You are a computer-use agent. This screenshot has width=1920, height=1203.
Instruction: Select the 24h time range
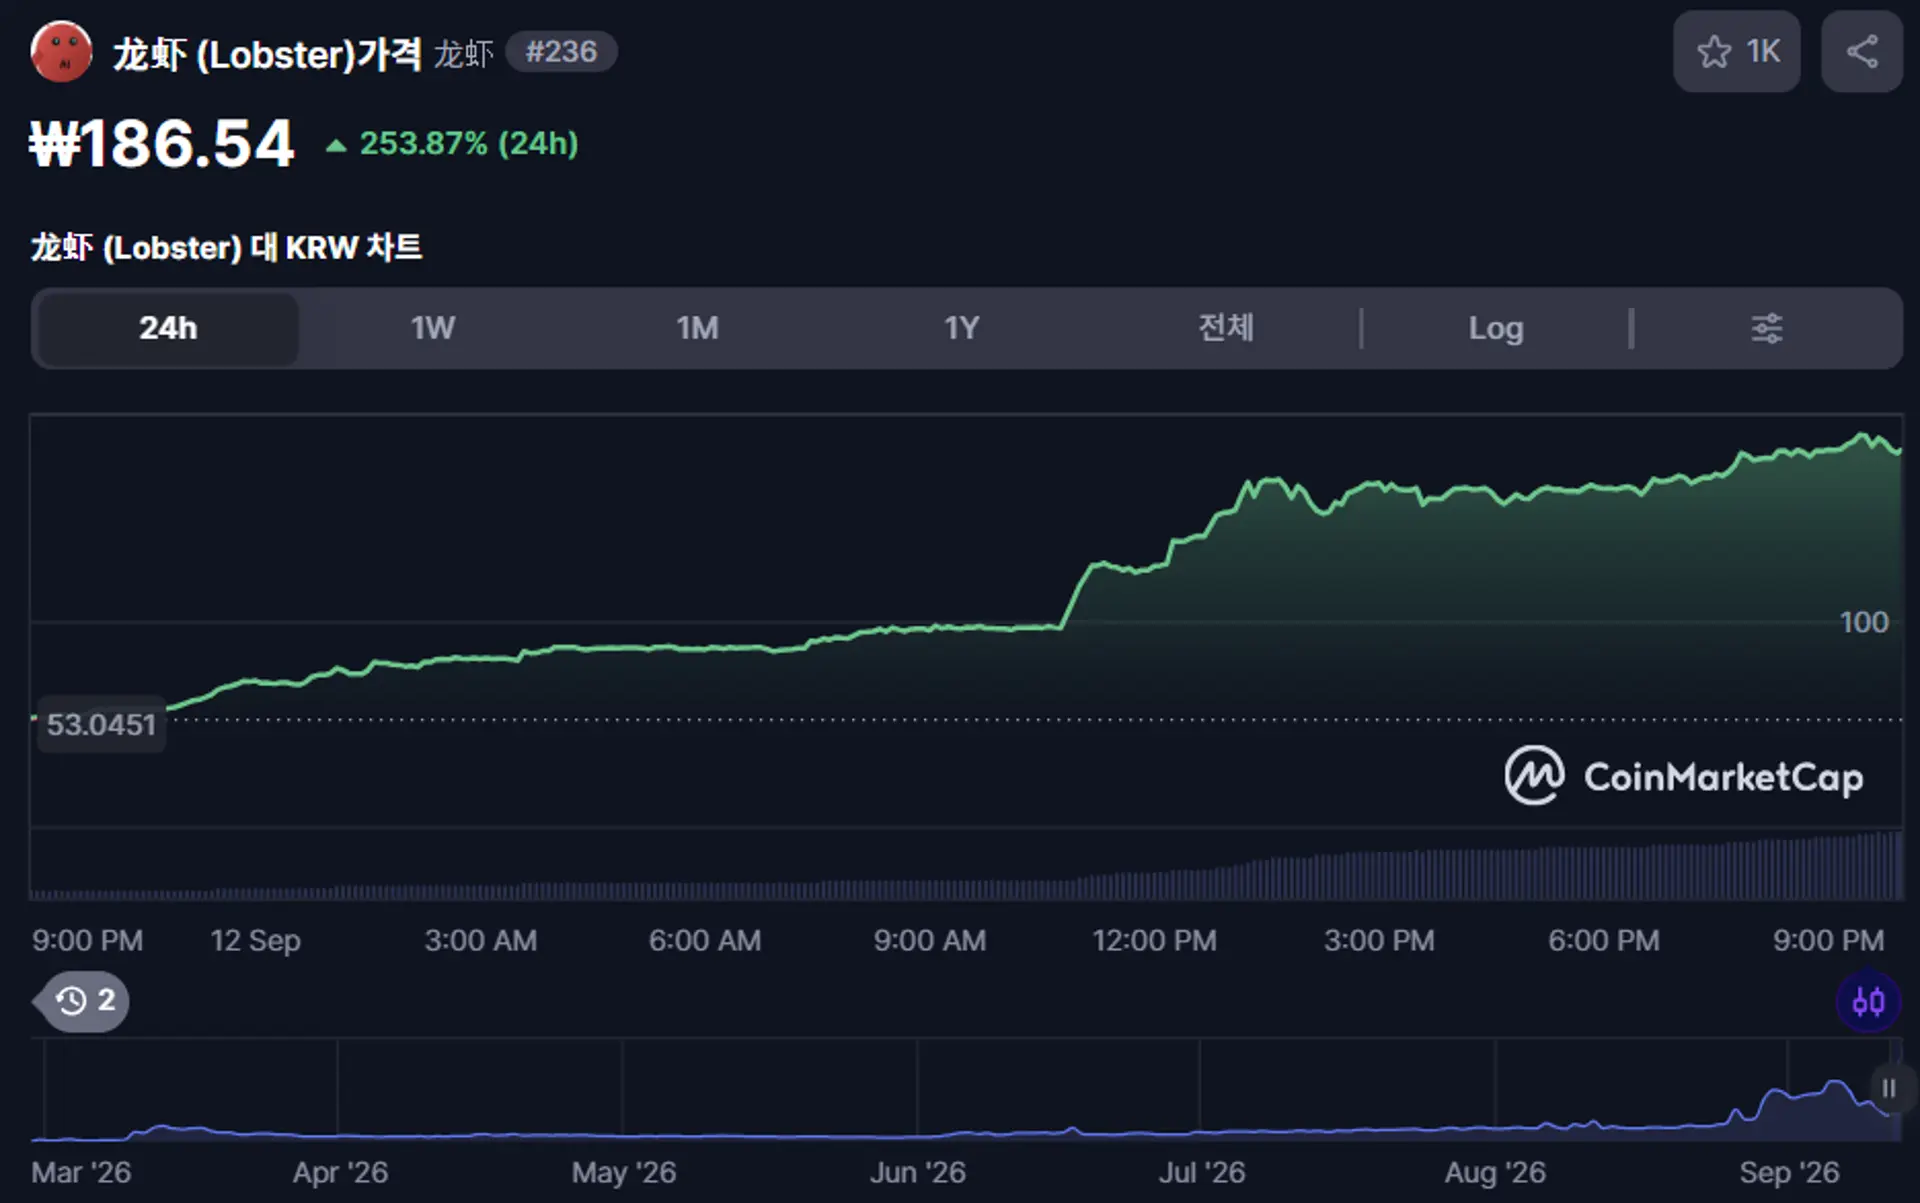(168, 328)
